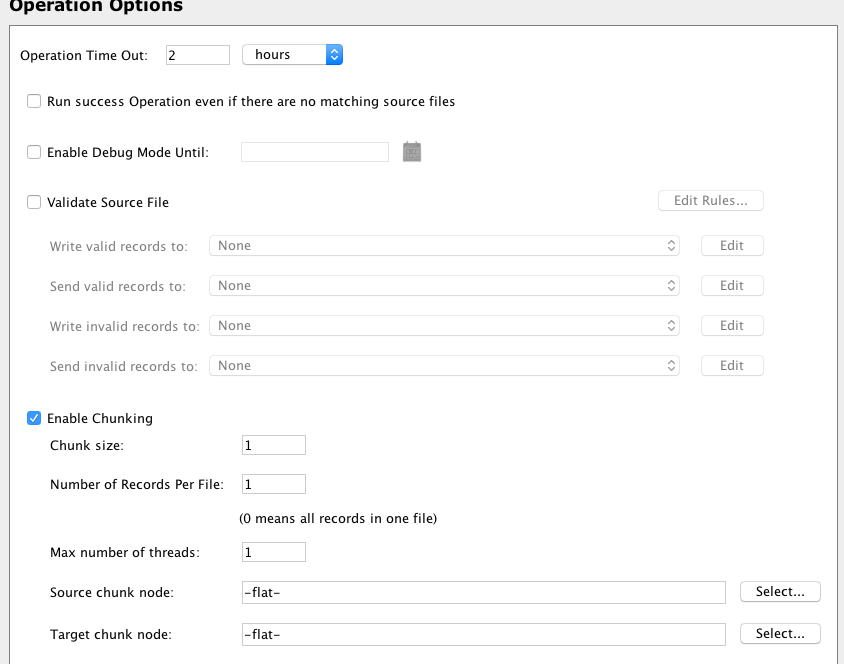The height and width of the screenshot is (664, 844).
Task: Expand Send valid records to dropdown
Action: (x=444, y=286)
